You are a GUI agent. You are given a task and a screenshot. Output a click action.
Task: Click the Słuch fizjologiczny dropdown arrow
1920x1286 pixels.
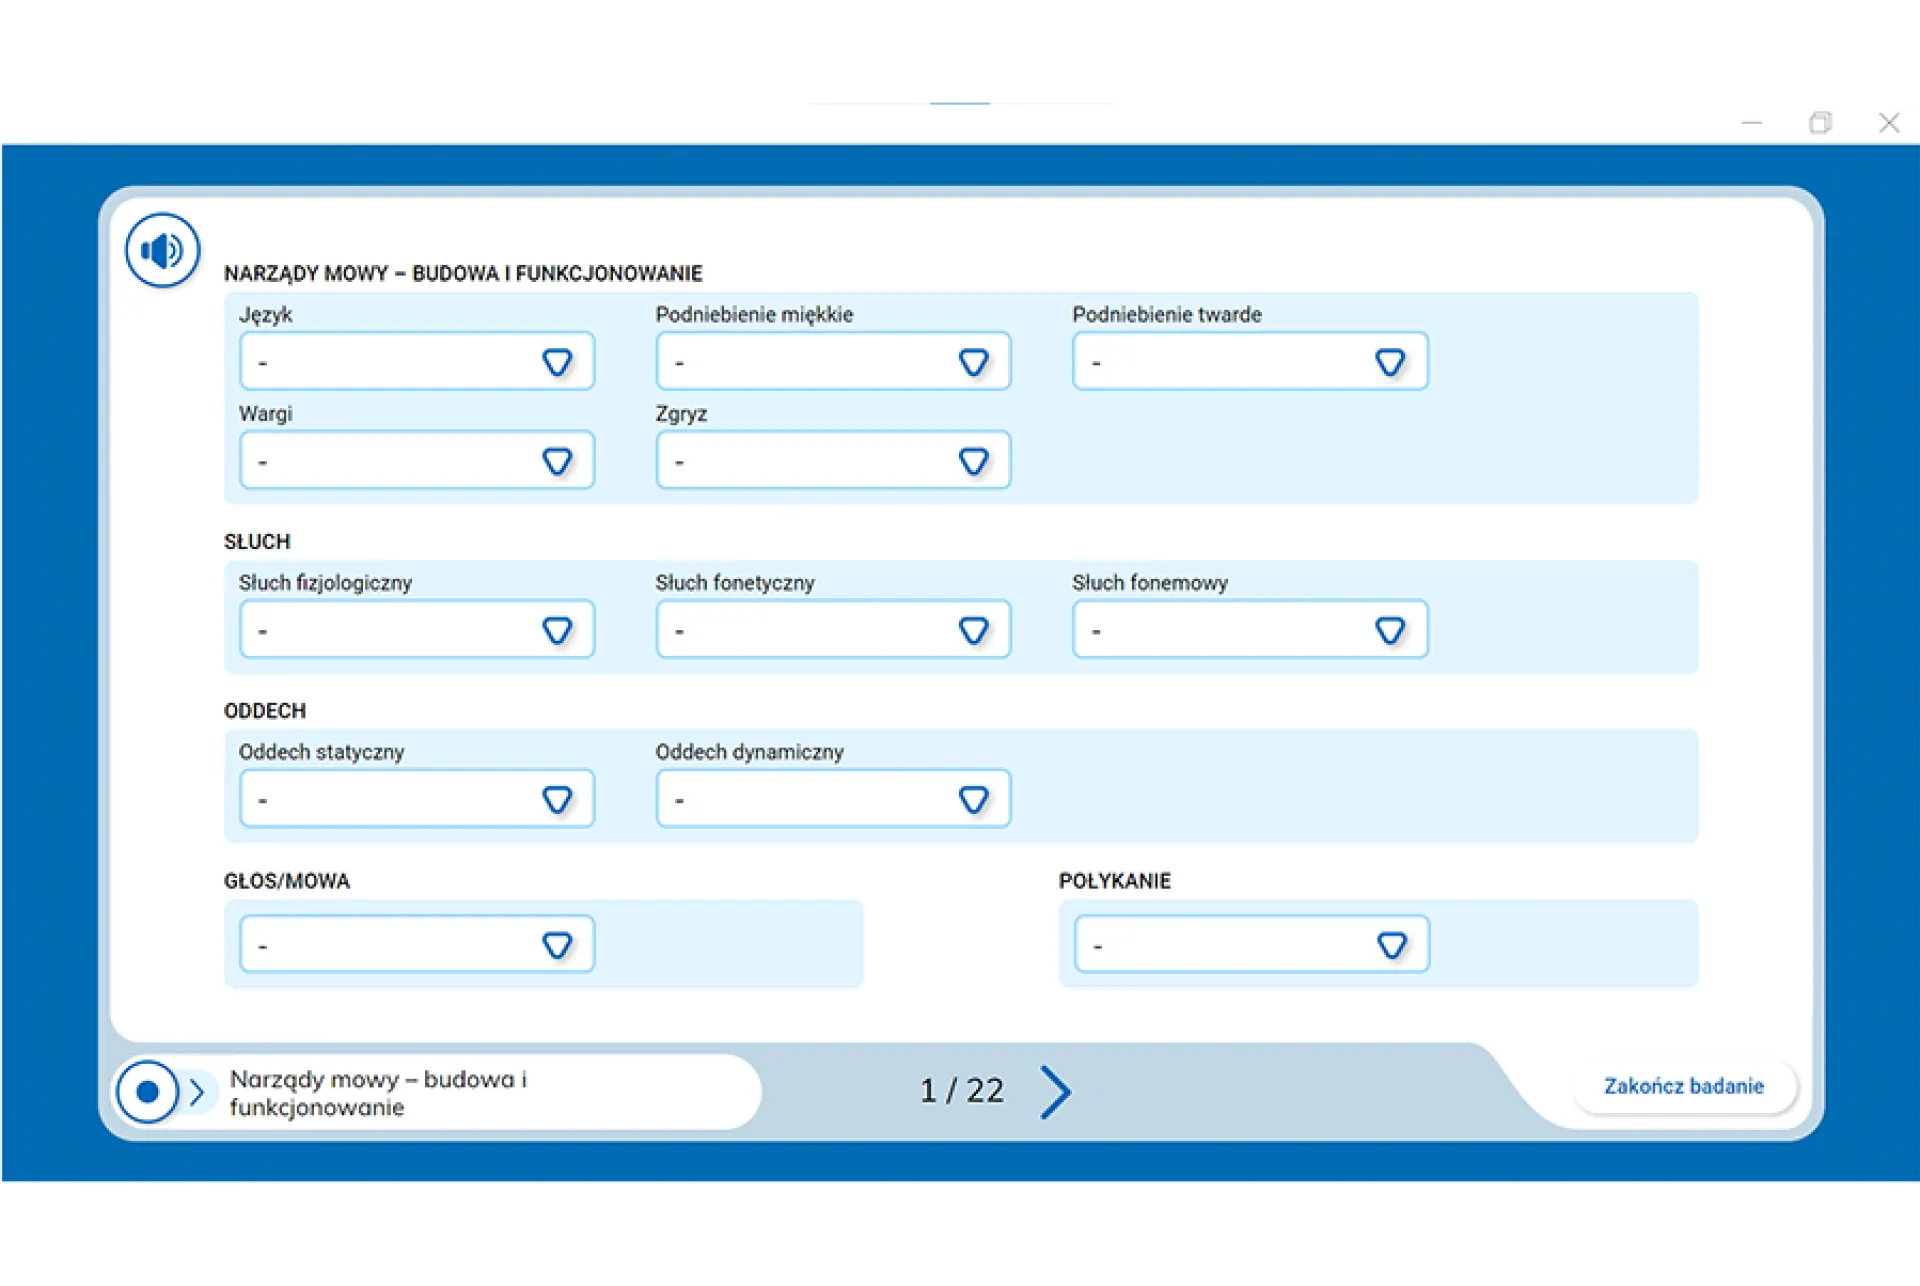click(557, 630)
